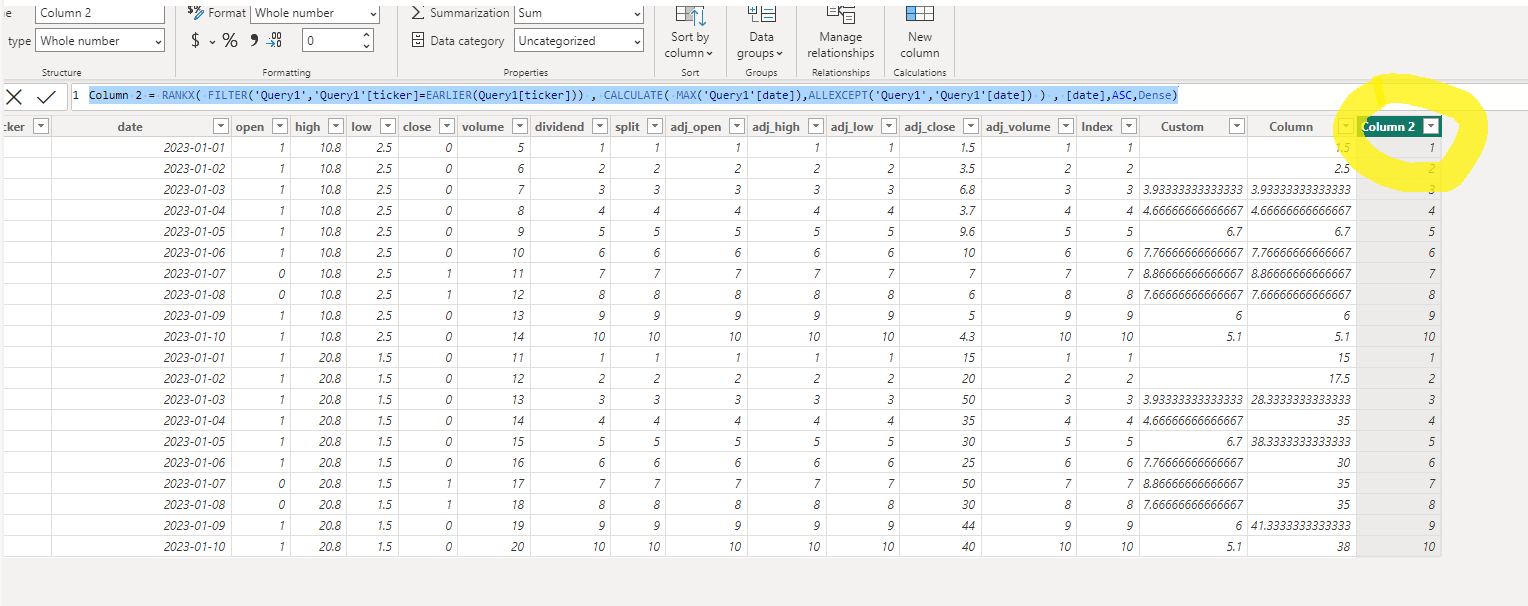Click inside the DAX formula bar text
1528x606 pixels.
click(632, 96)
